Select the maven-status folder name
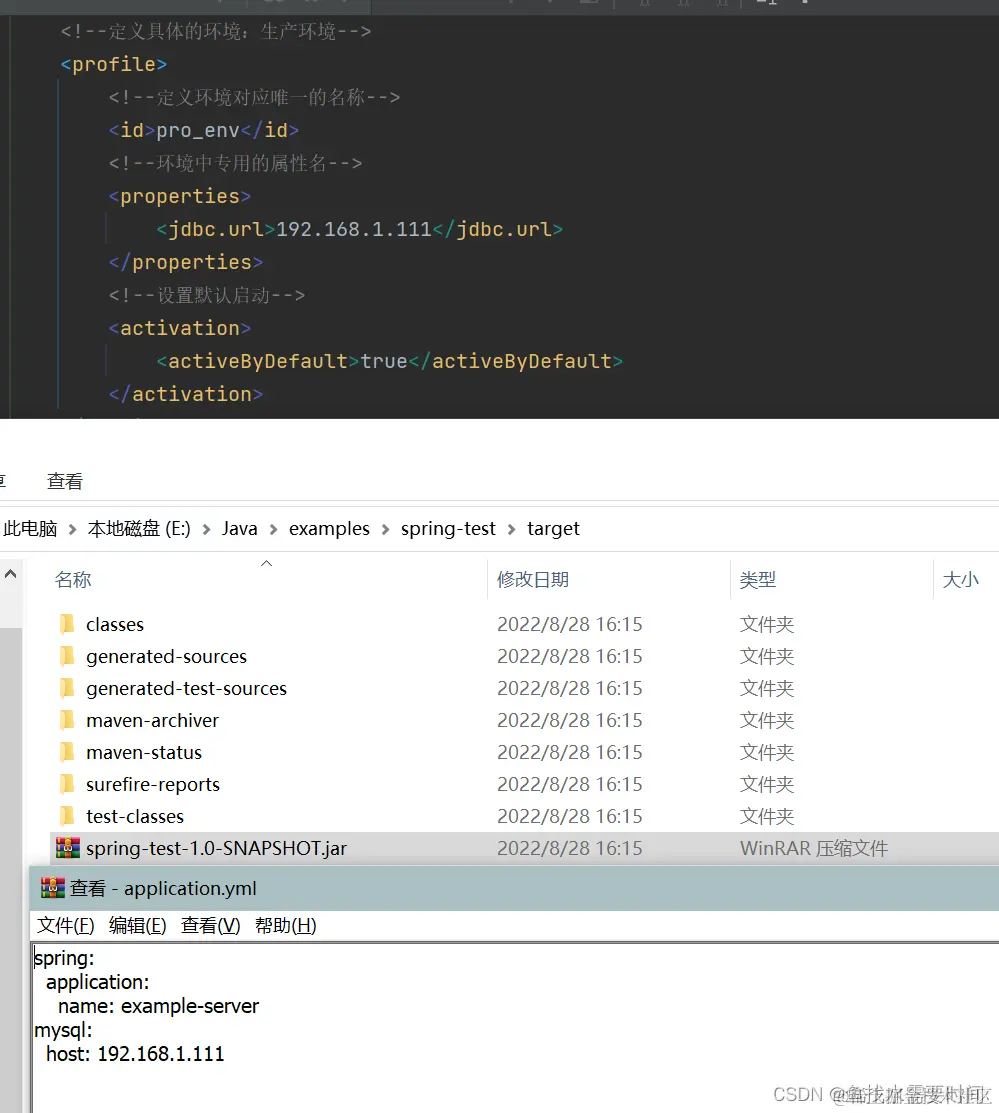 [x=143, y=752]
